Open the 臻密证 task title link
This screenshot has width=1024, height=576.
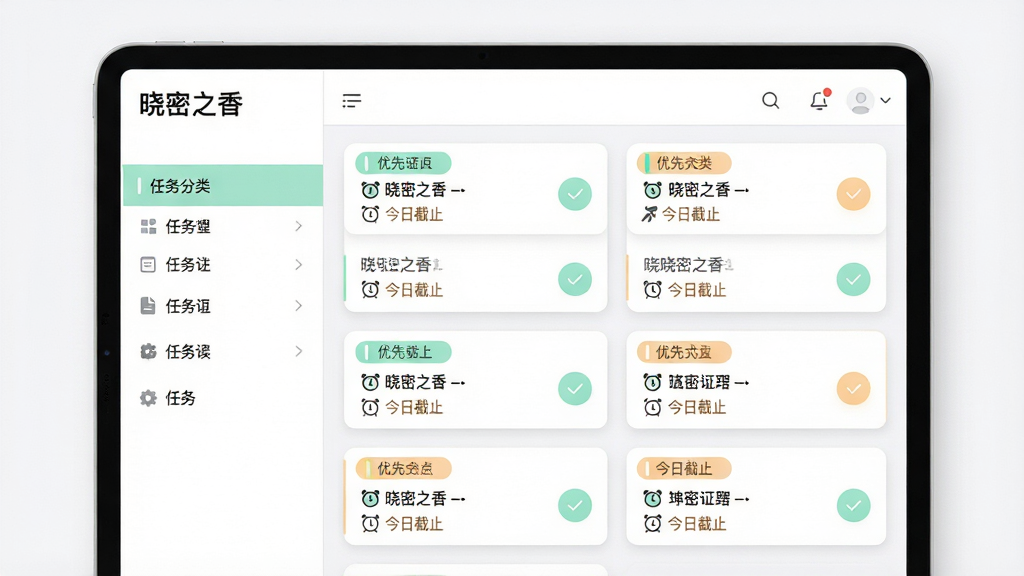click(709, 382)
